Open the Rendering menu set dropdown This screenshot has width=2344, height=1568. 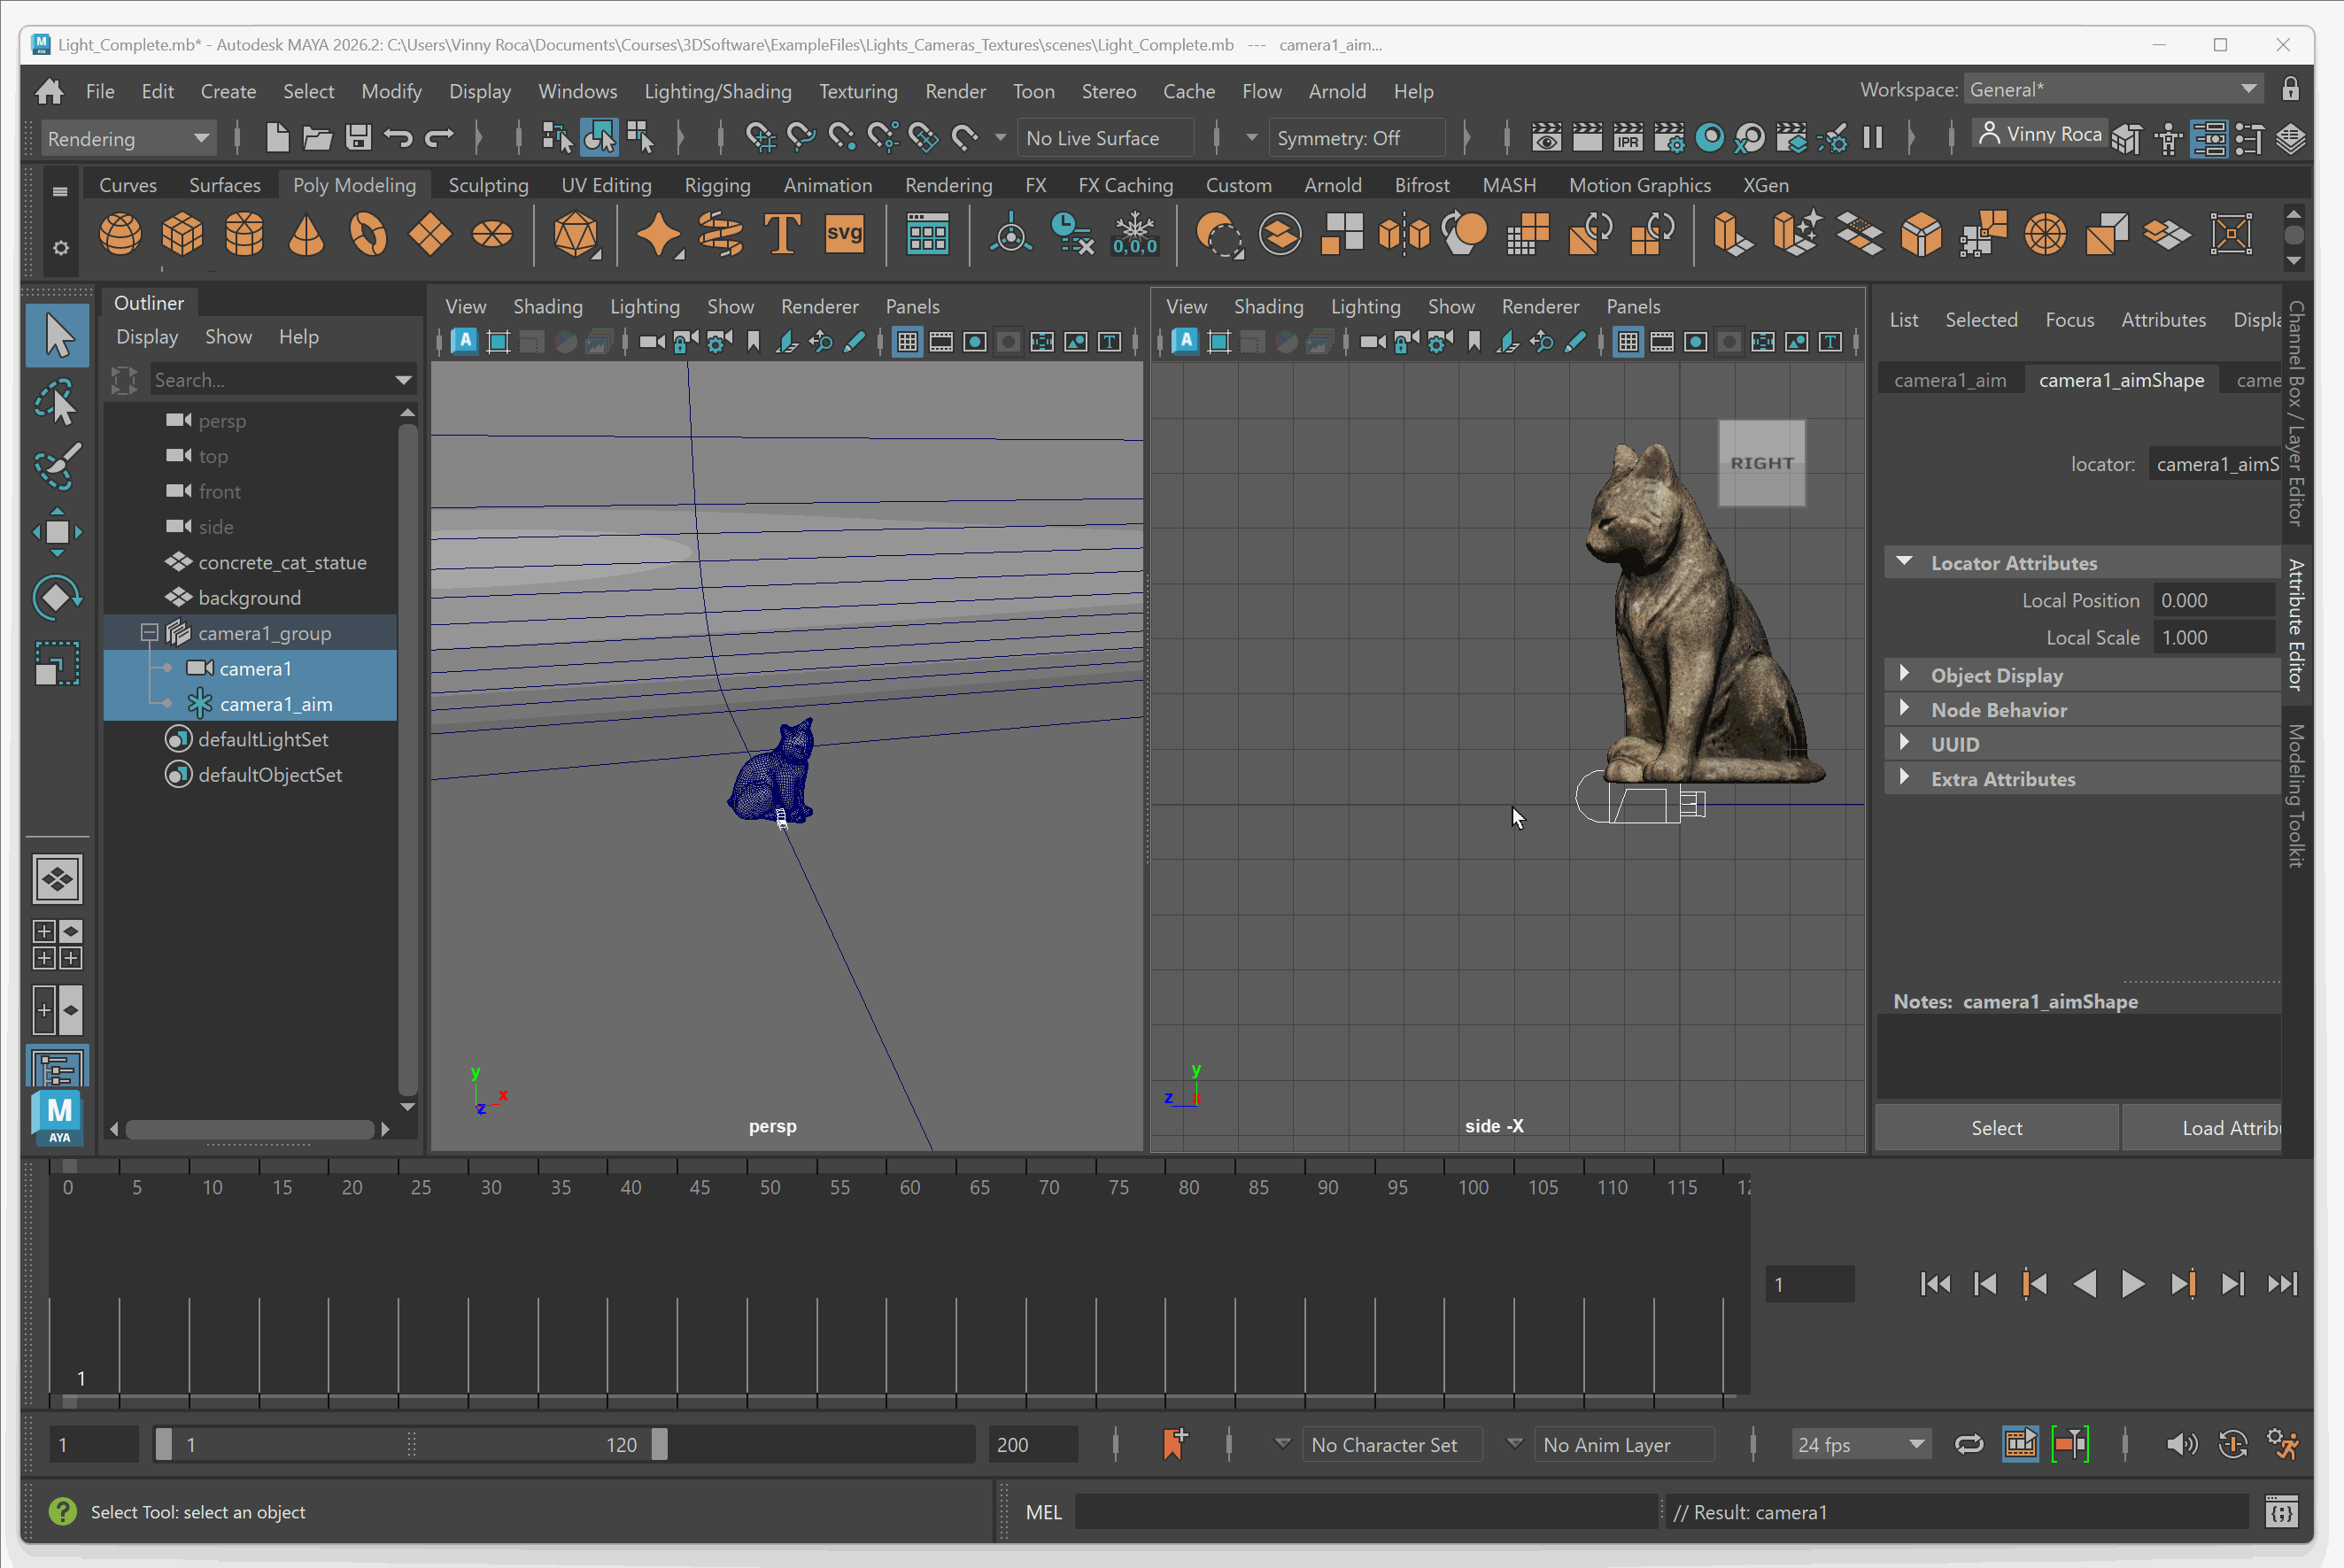pyautogui.click(x=128, y=138)
